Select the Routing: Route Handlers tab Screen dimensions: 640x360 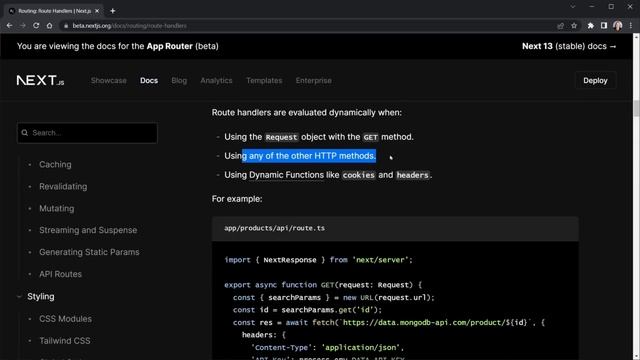pos(54,11)
